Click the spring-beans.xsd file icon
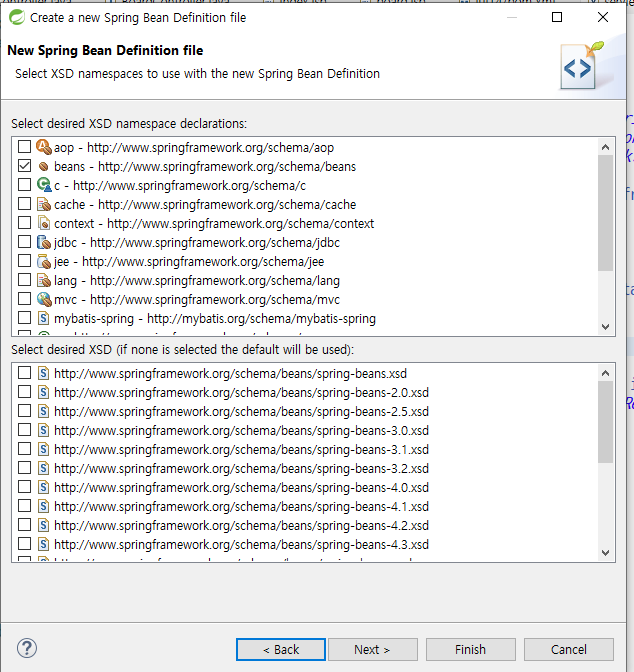 [x=43, y=373]
